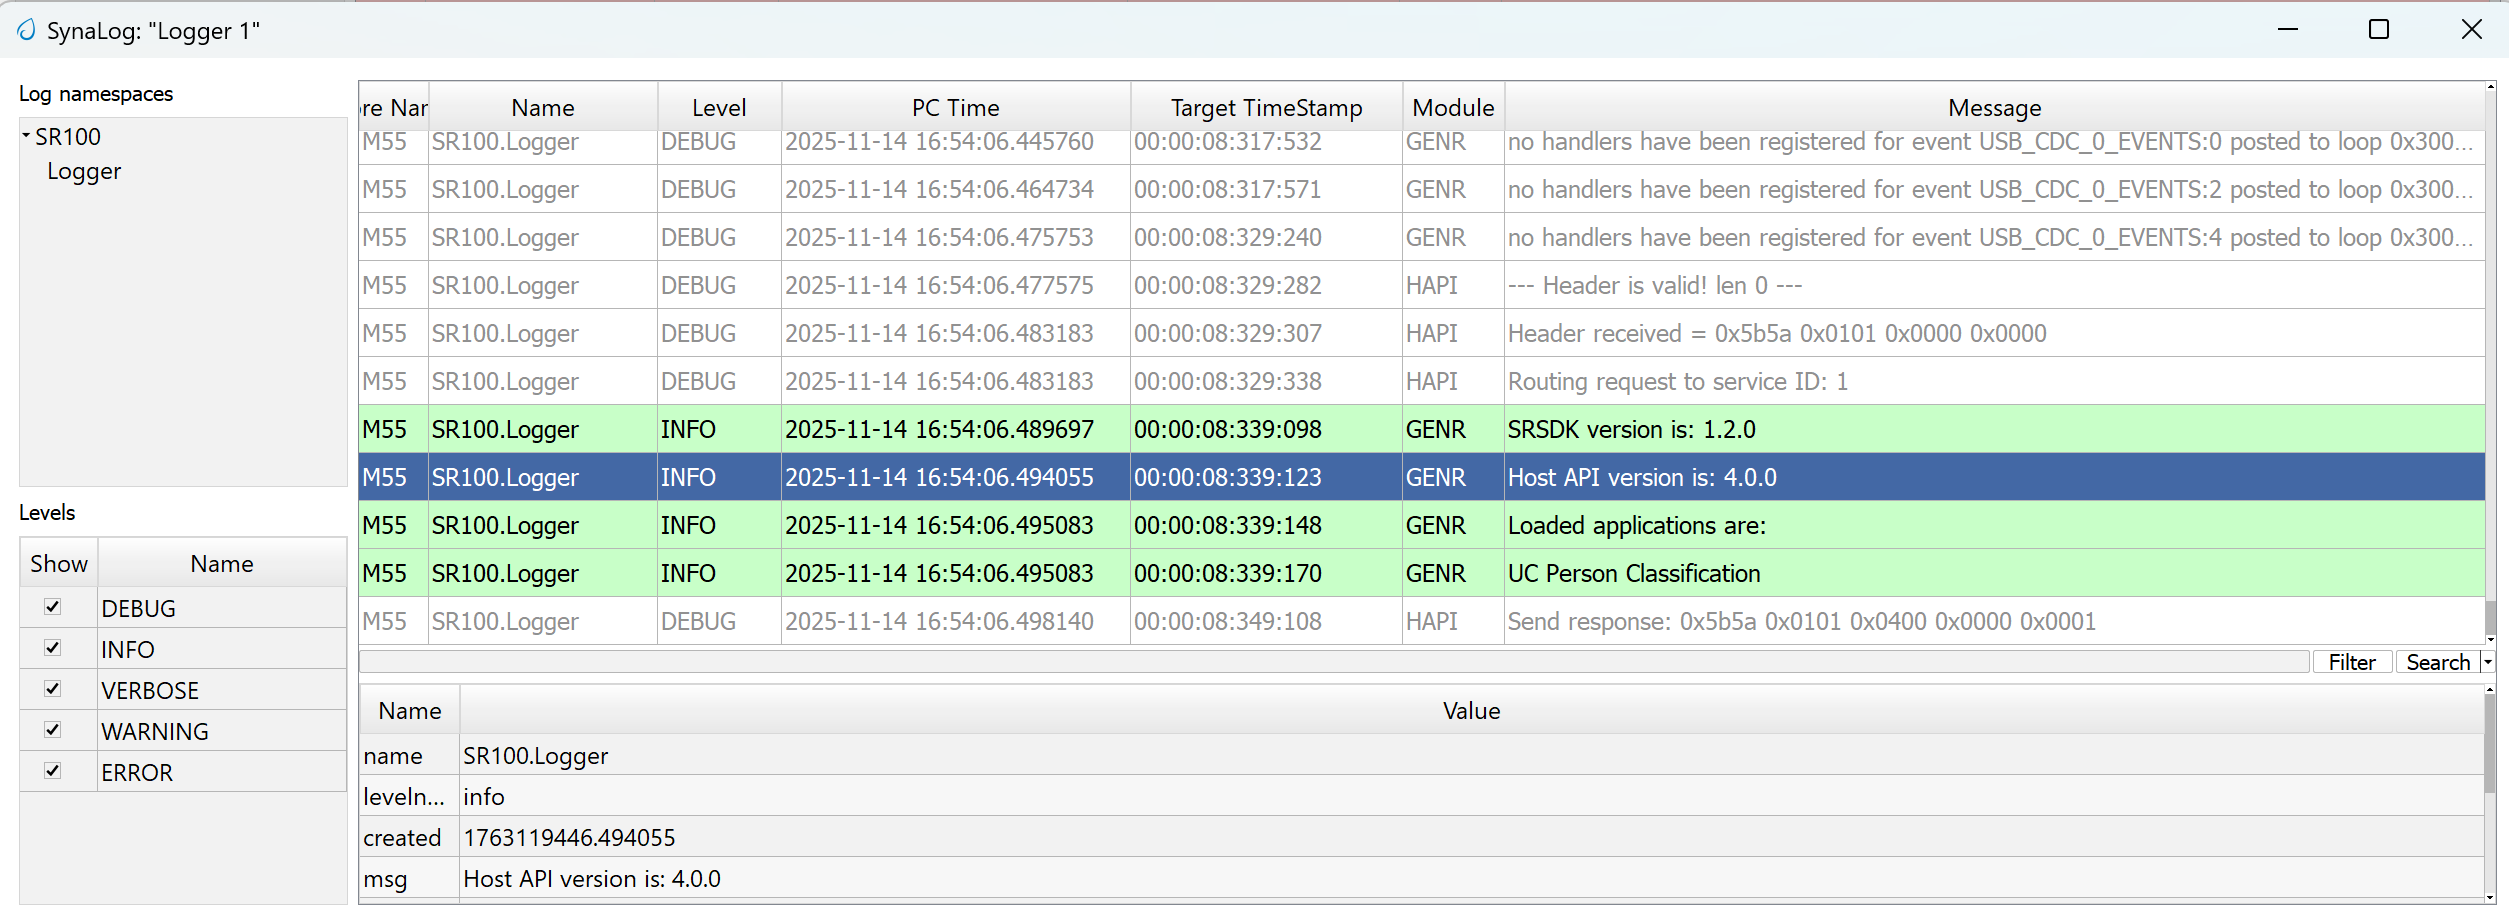Maximize the SynaLog window

pos(2379,30)
